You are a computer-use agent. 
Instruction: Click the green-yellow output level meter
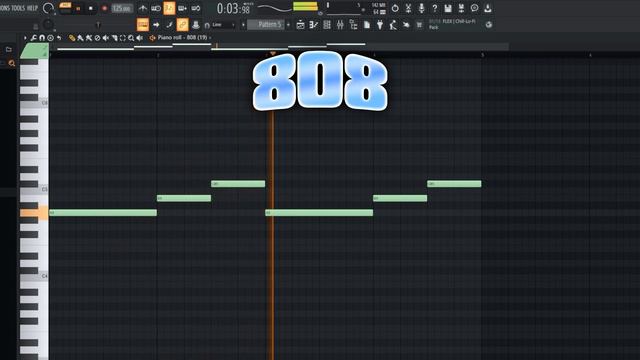(x=305, y=7)
